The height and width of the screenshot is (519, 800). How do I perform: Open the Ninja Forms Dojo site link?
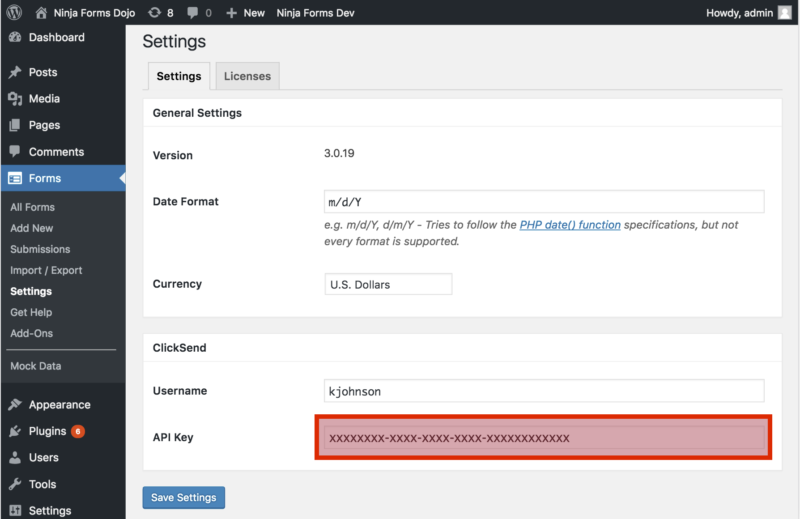(94, 13)
